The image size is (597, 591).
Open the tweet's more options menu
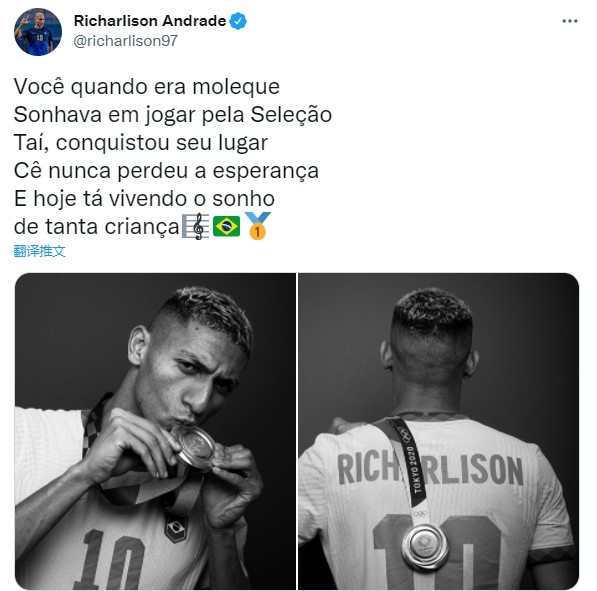coord(570,21)
